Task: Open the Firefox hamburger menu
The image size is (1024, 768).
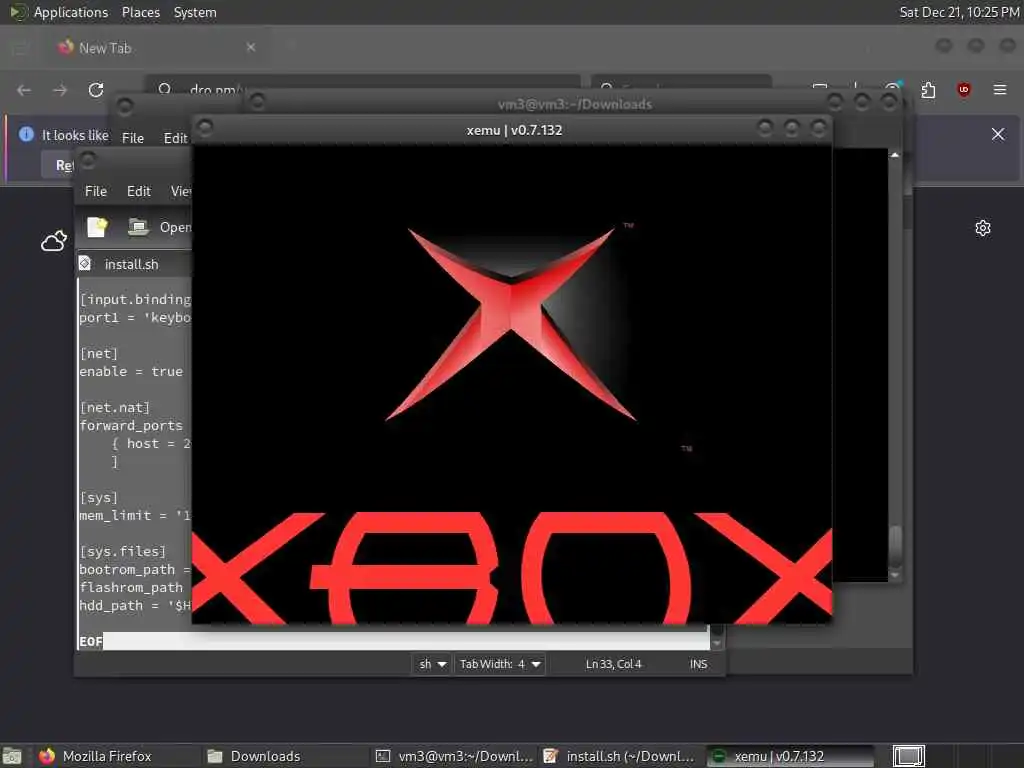Action: pos(1000,89)
